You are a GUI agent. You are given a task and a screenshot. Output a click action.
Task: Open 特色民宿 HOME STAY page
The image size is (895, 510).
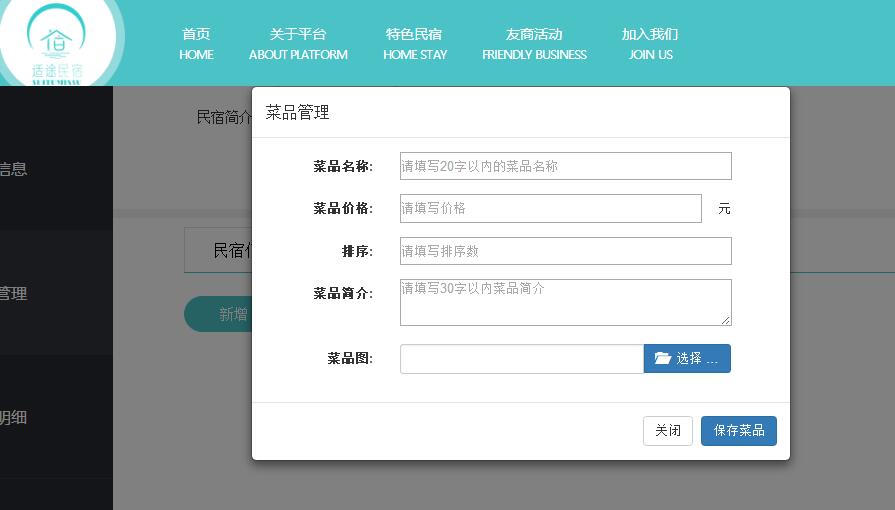point(415,44)
